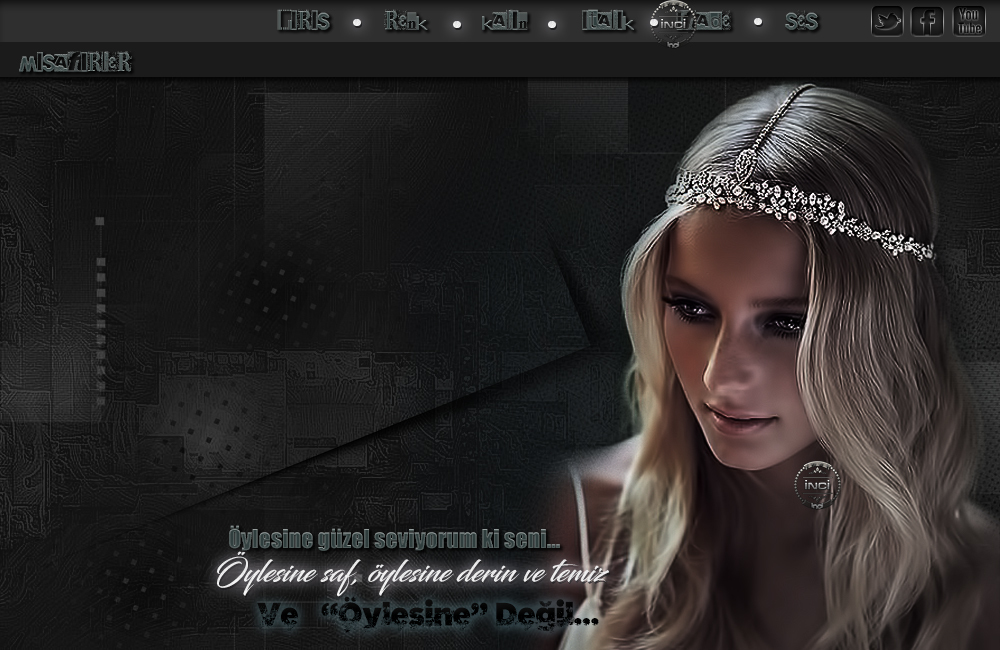Open the Renk color picker
This screenshot has height=650, width=1000.
[406, 21]
